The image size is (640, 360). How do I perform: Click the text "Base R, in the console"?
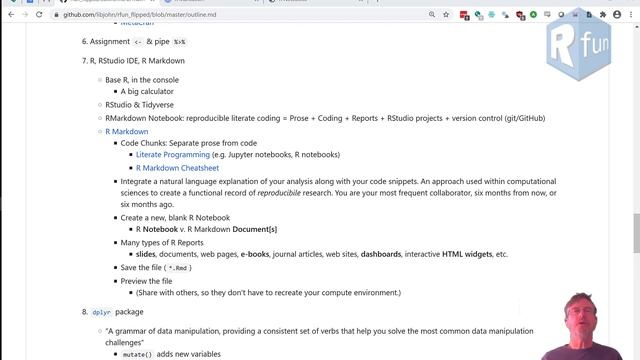pos(142,80)
